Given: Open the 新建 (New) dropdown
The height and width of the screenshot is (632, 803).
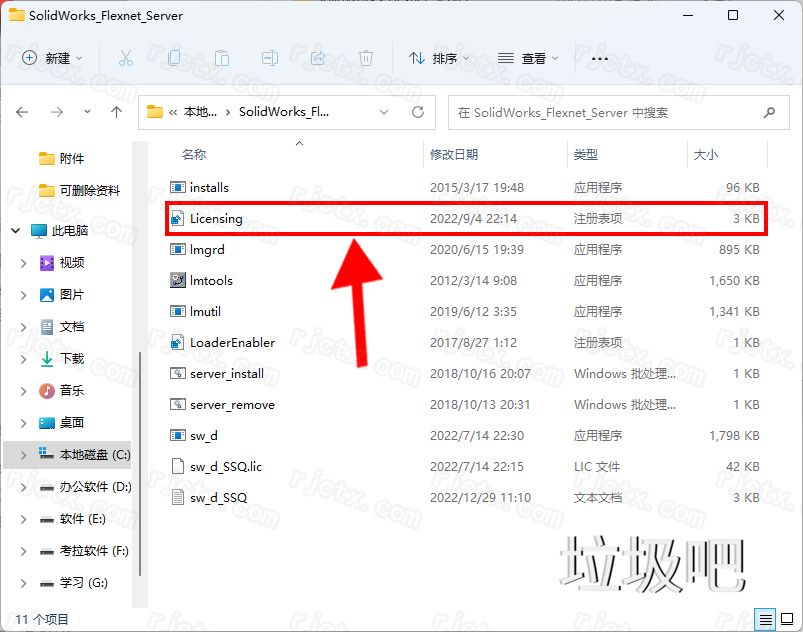Looking at the screenshot, I should point(54,59).
